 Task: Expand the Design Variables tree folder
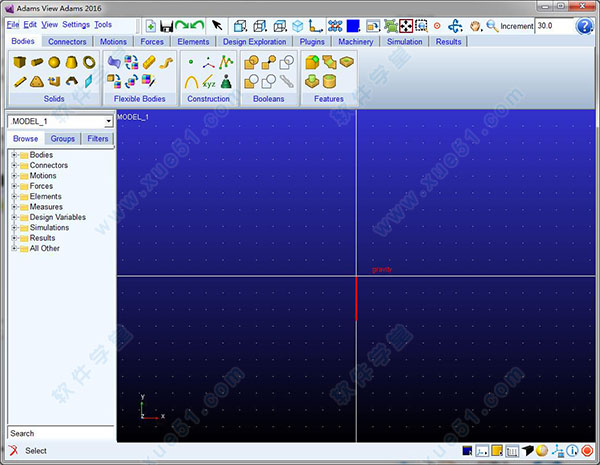[14, 217]
